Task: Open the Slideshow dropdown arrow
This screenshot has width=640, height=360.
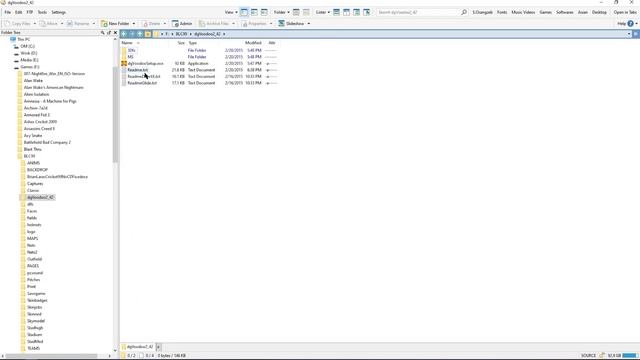Action: [309, 24]
